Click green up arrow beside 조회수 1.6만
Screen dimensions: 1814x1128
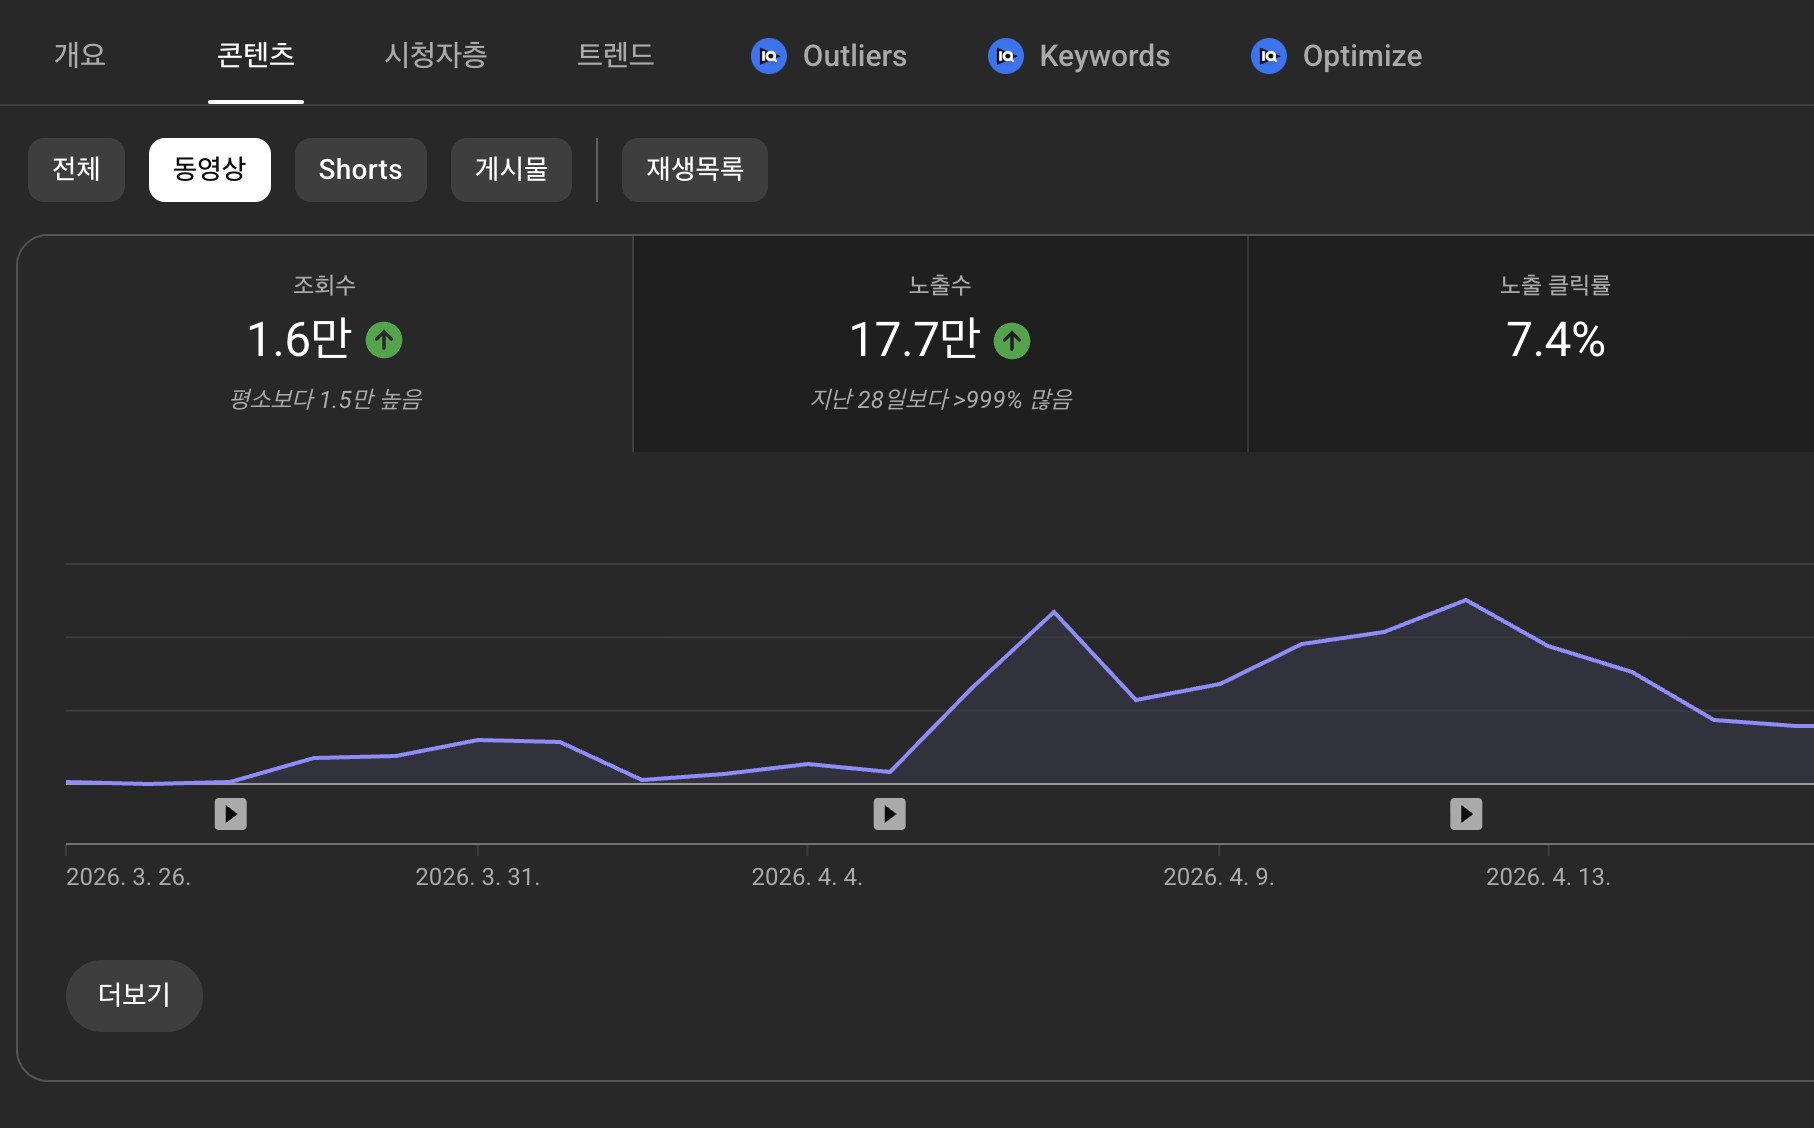tap(384, 340)
